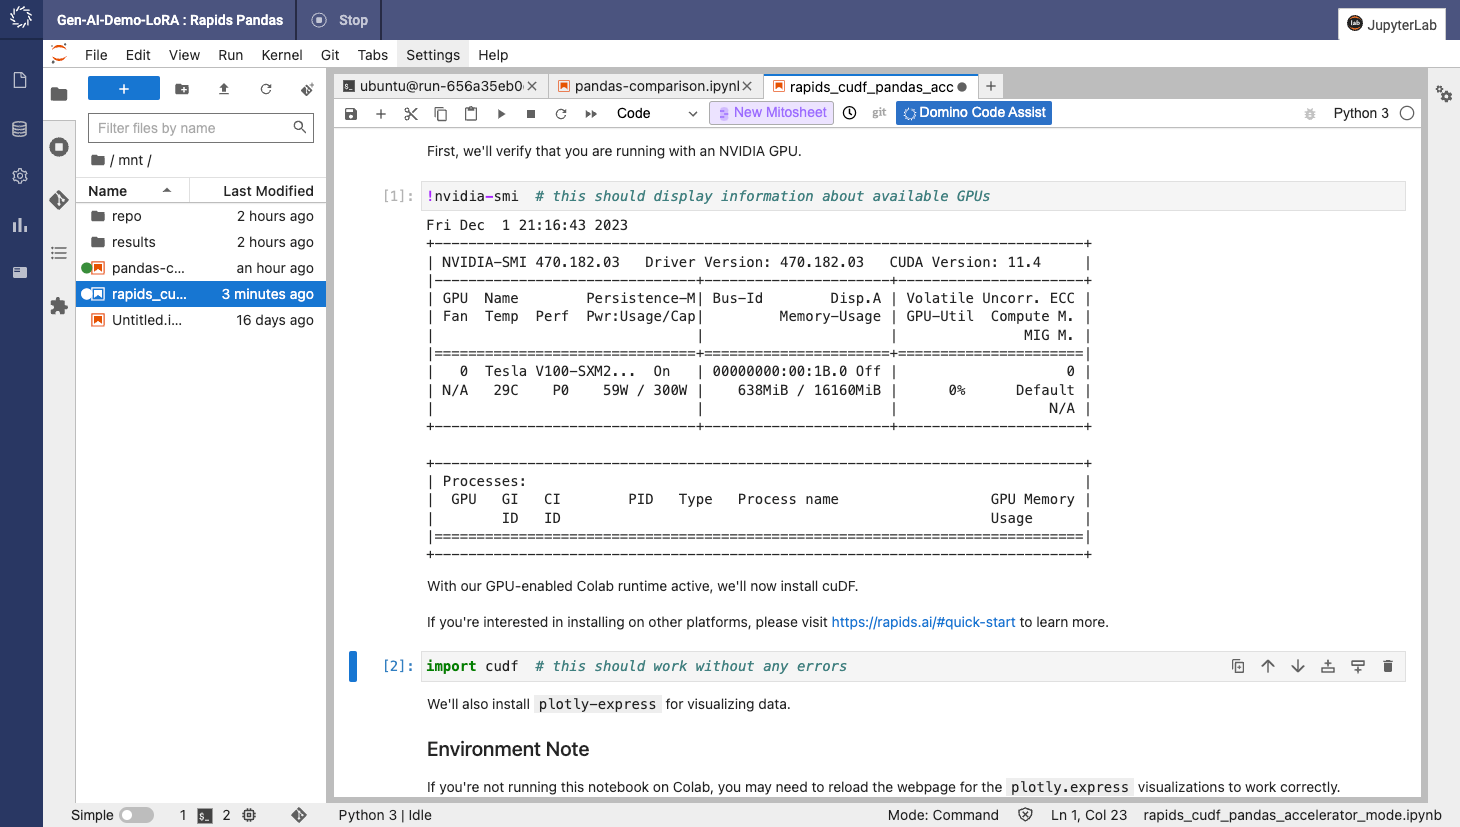
Task: Open the running terminals and kernels panel
Action: pos(59,147)
